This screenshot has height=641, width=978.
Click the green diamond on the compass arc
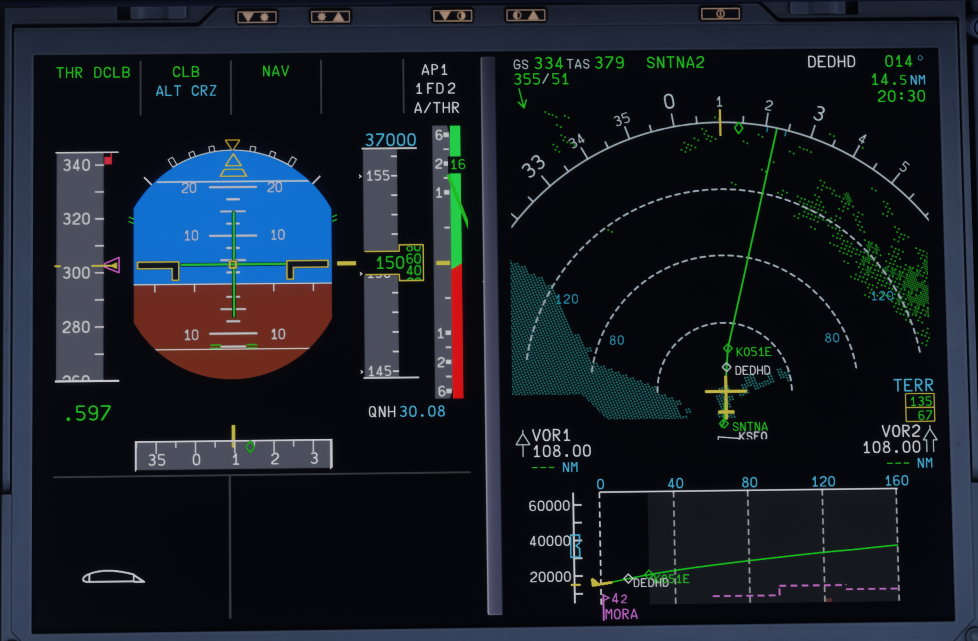coord(738,128)
